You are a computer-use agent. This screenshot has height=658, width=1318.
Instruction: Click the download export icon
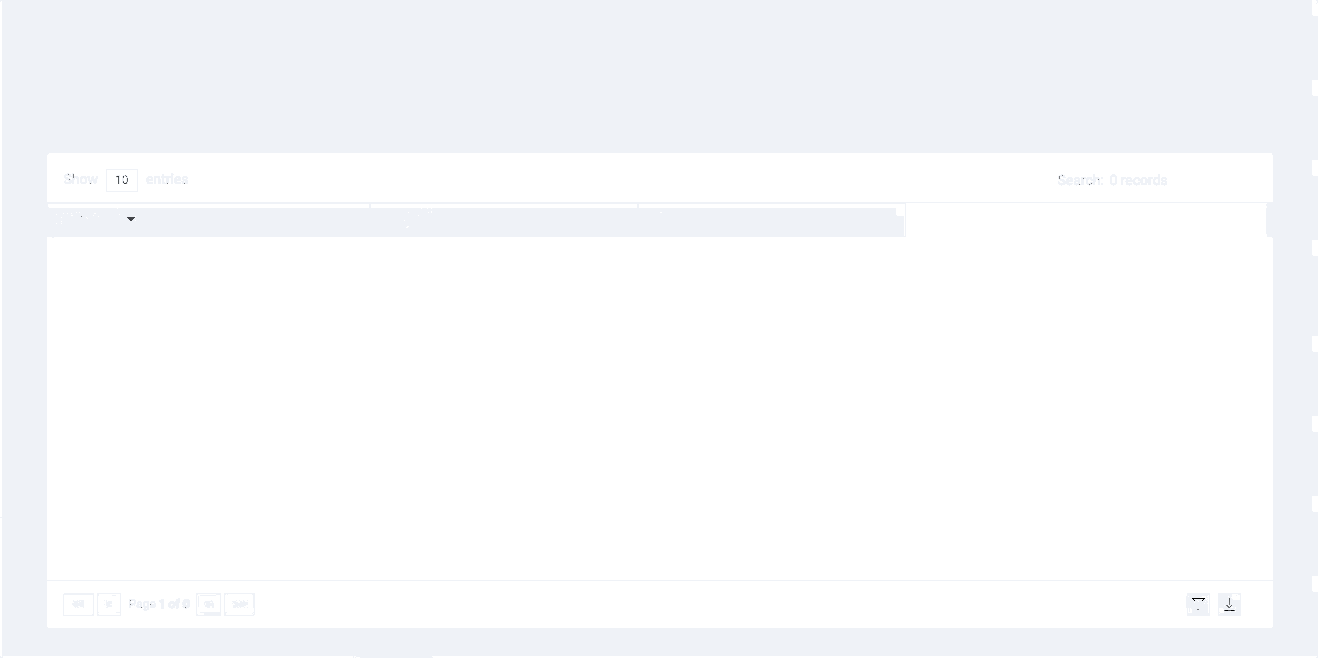click(1230, 604)
